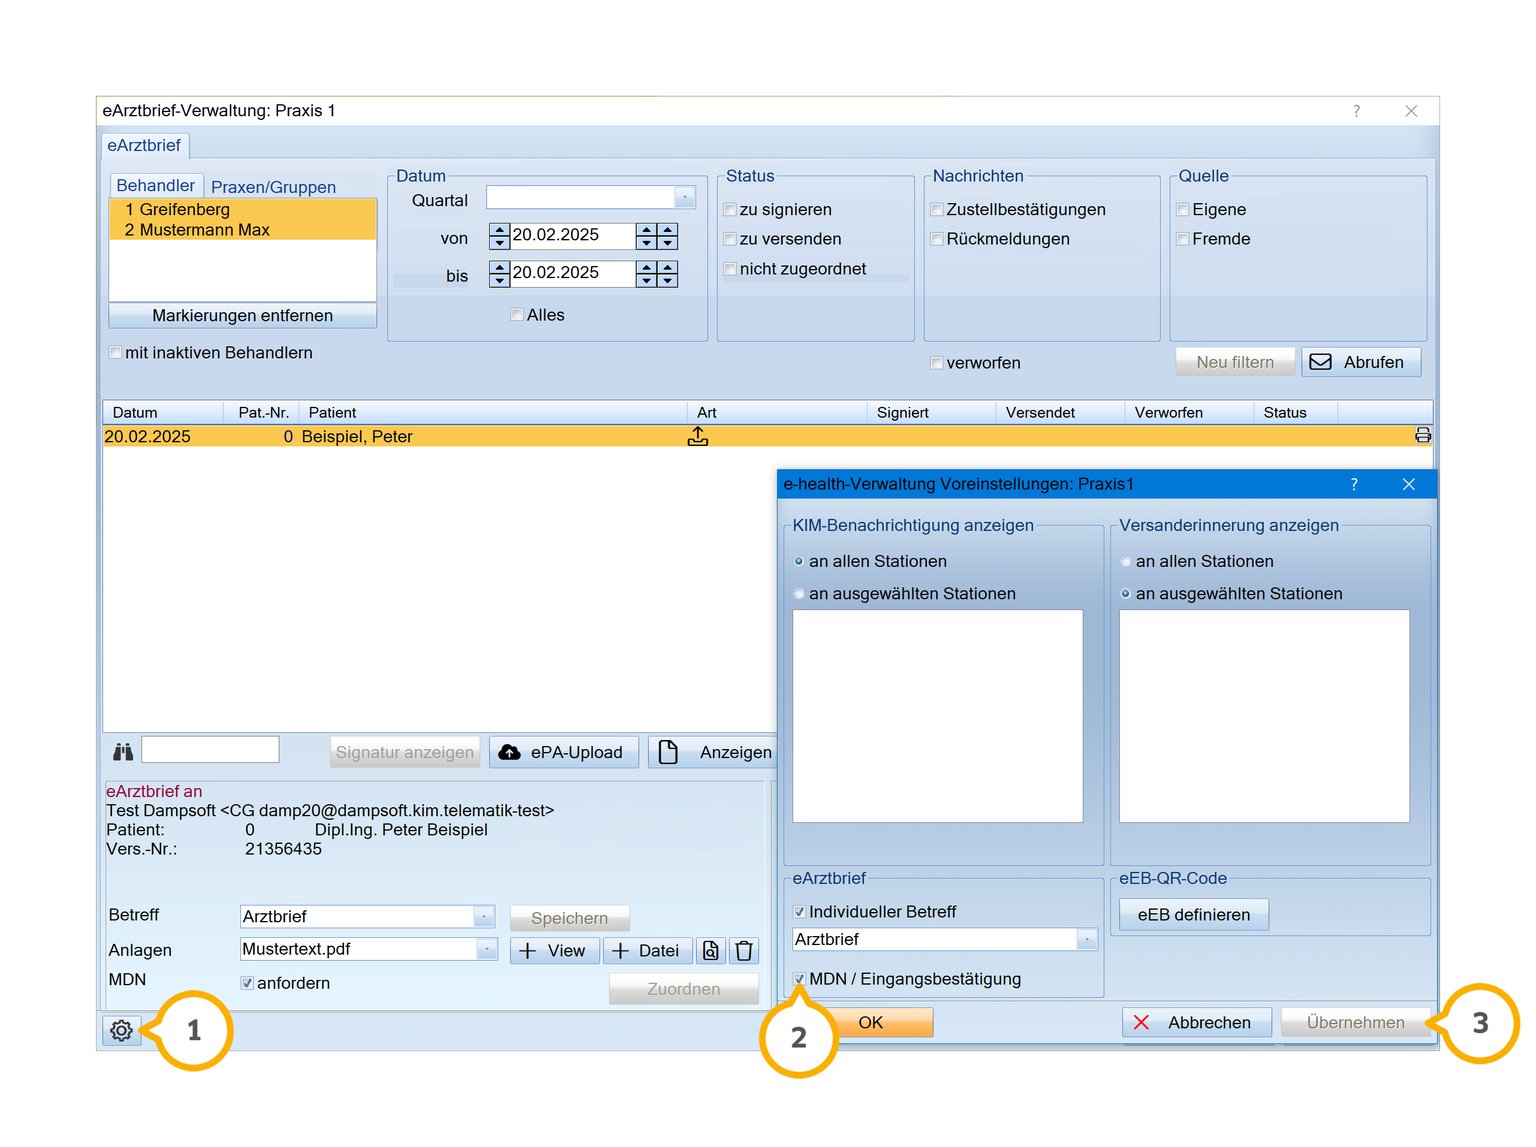Select Versanderinnerung 'an ausgewählten Stationen' radio
This screenshot has width=1536, height=1147.
point(1126,594)
